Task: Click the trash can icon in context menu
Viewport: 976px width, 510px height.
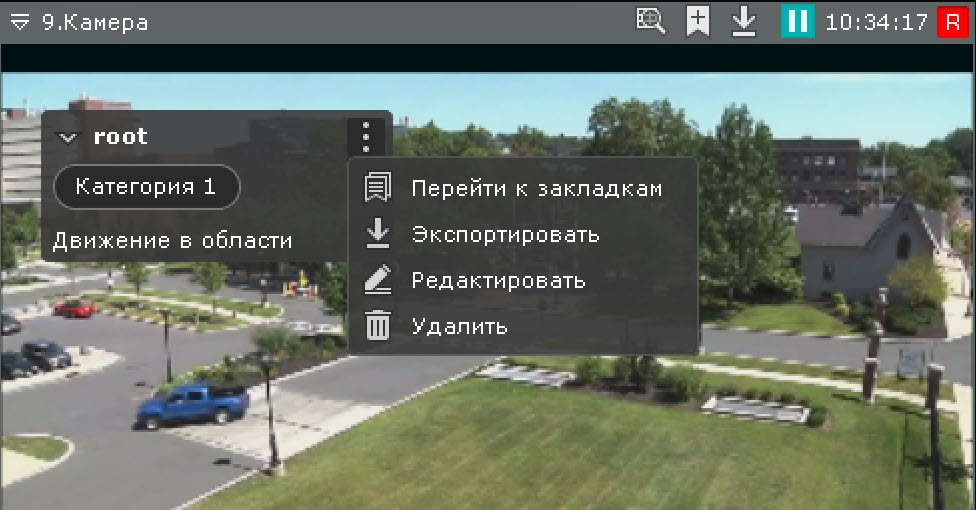Action: tap(377, 326)
